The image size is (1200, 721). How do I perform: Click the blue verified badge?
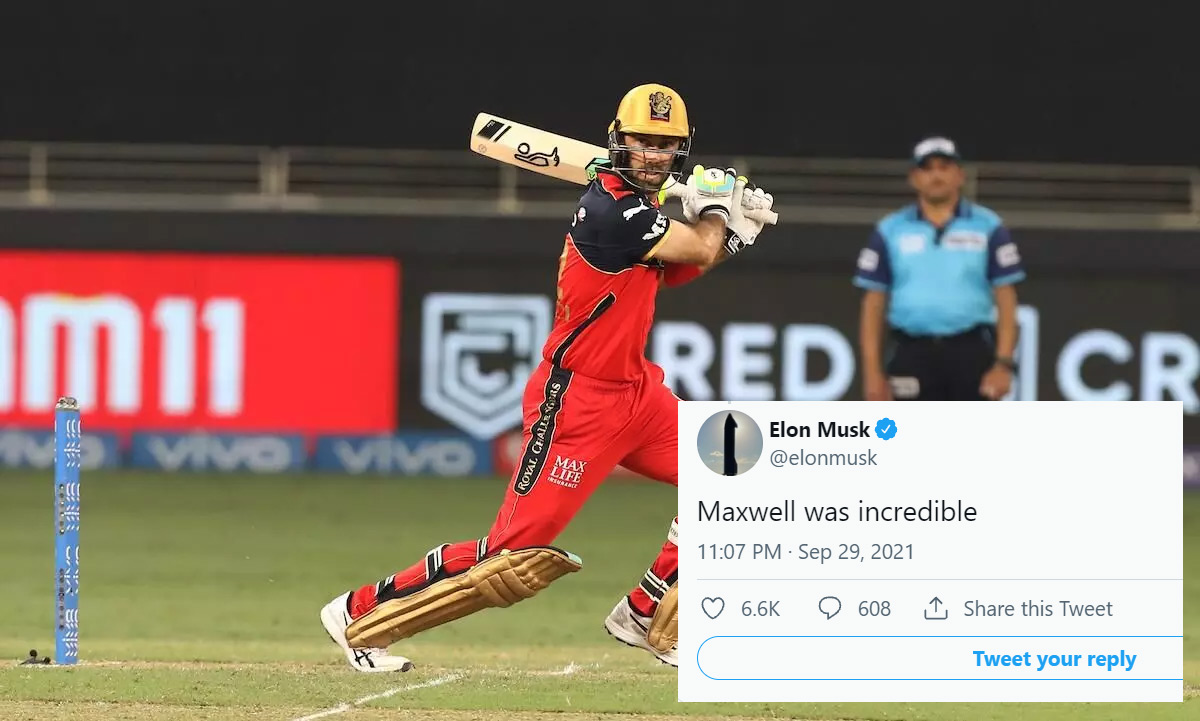(886, 430)
